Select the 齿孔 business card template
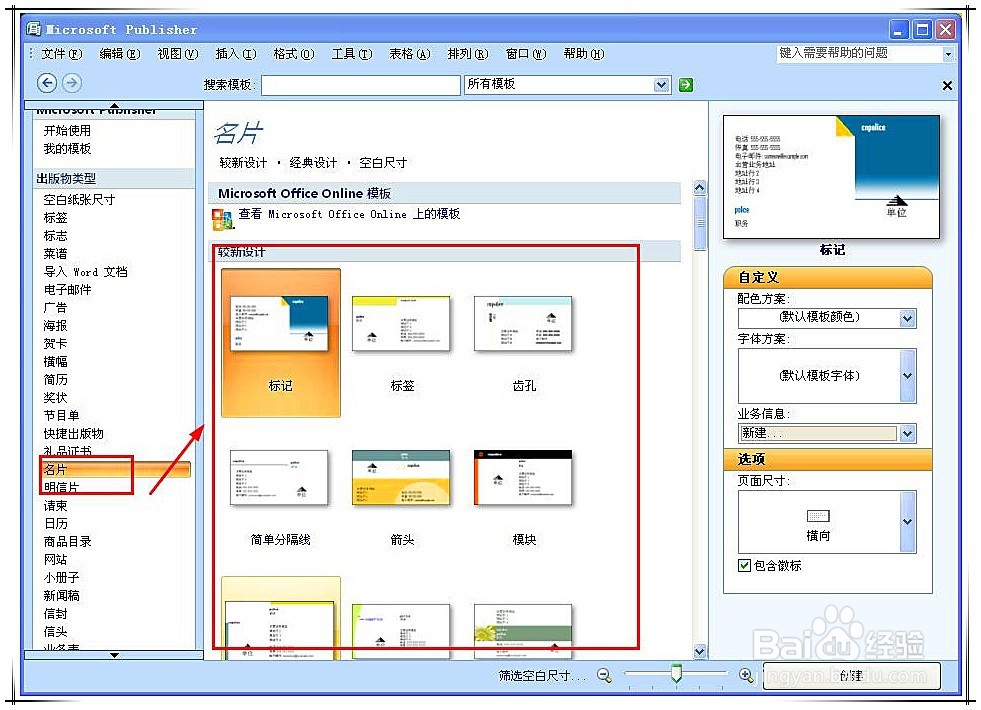Screen dimensions: 981x710 pyautogui.click(x=524, y=343)
